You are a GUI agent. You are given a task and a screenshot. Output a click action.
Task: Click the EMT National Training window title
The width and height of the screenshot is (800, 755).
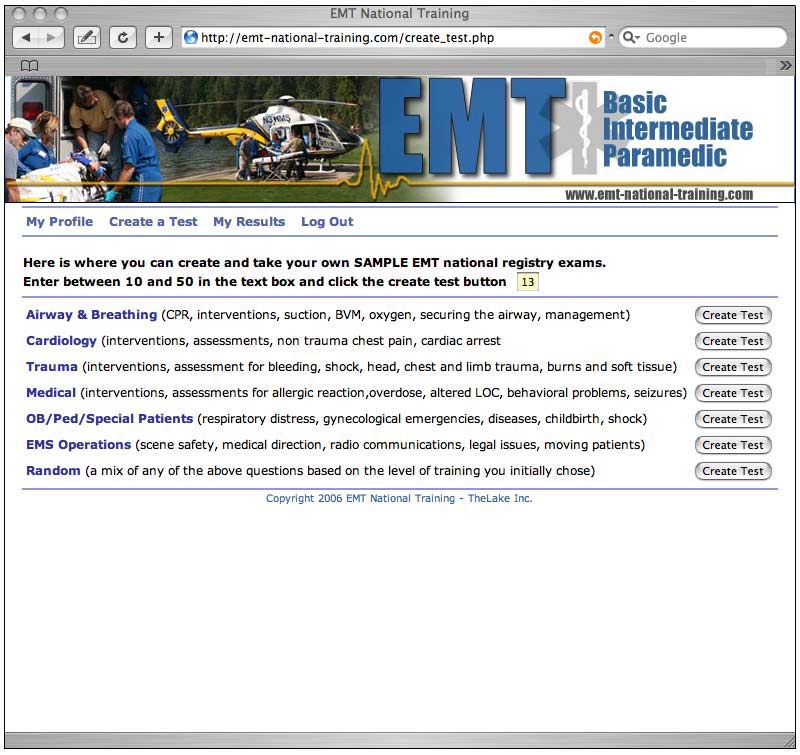399,14
